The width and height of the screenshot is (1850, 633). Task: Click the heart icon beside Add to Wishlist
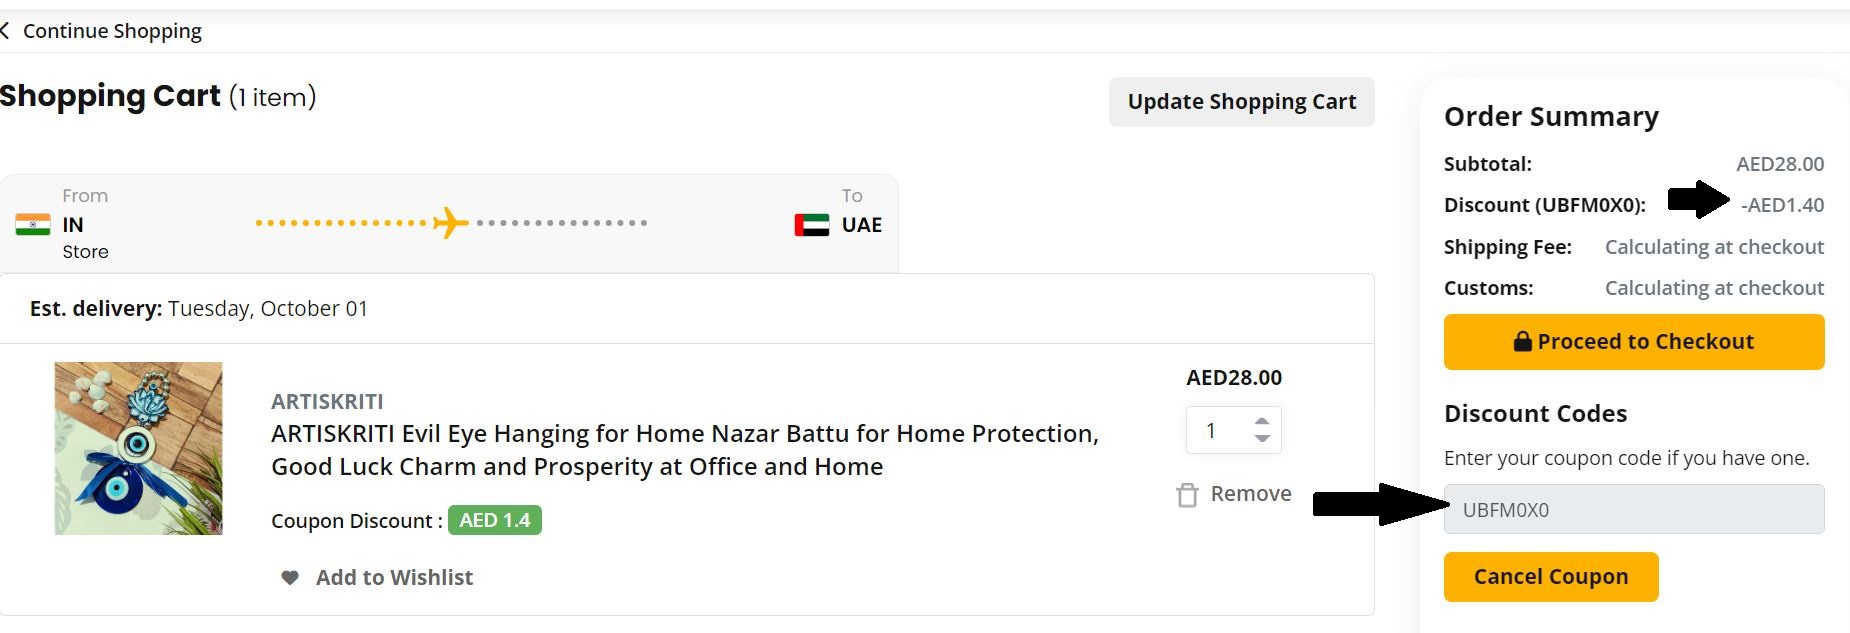tap(288, 577)
